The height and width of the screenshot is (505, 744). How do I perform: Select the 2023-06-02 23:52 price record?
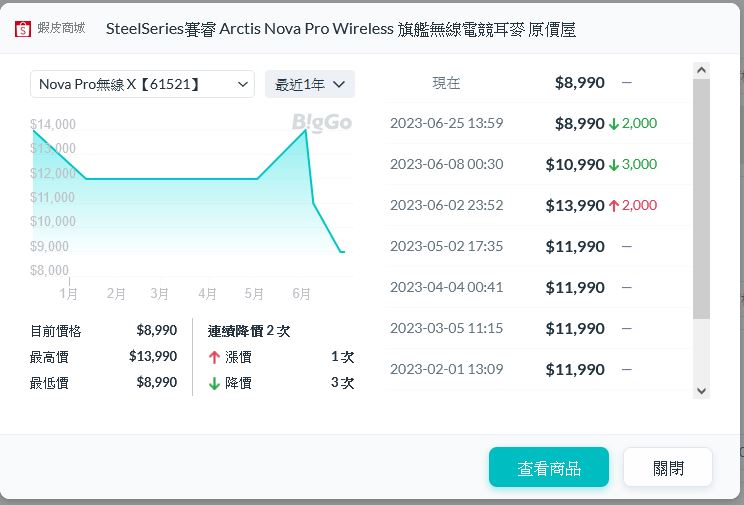tap(446, 206)
